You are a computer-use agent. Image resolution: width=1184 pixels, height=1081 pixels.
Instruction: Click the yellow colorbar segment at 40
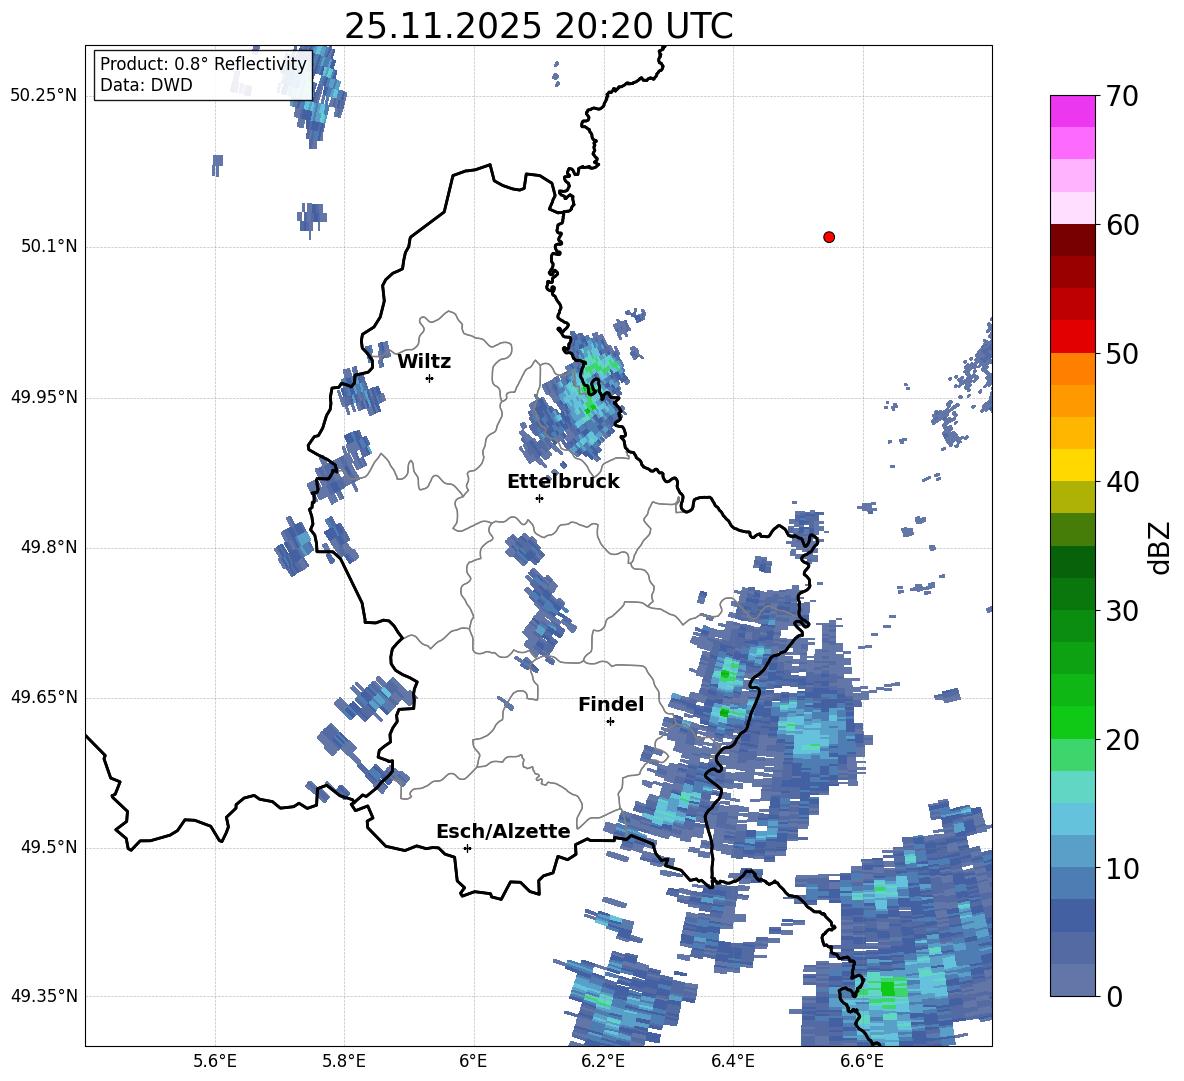click(x=1072, y=465)
